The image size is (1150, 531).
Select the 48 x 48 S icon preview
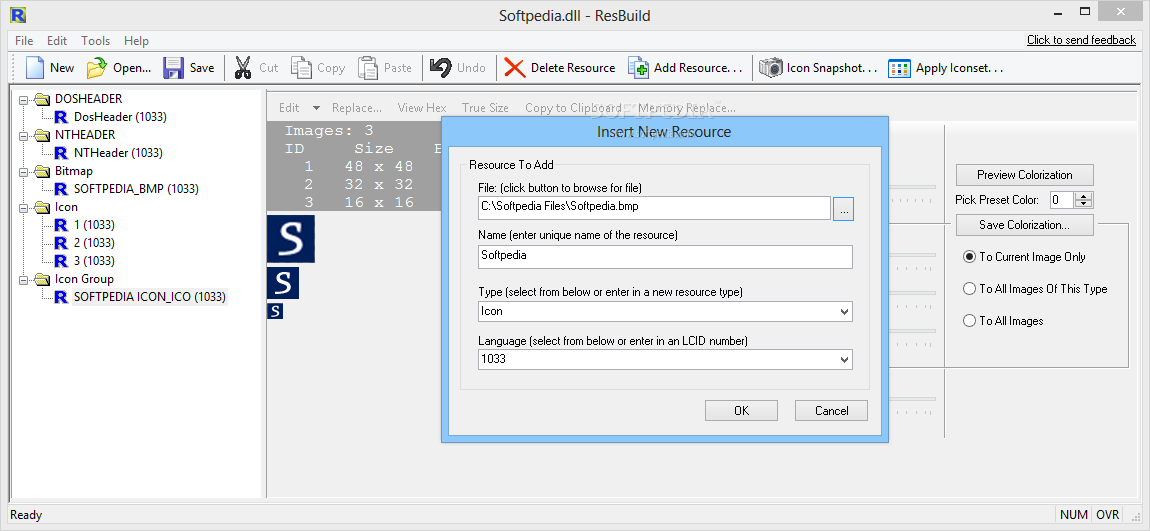(290, 238)
